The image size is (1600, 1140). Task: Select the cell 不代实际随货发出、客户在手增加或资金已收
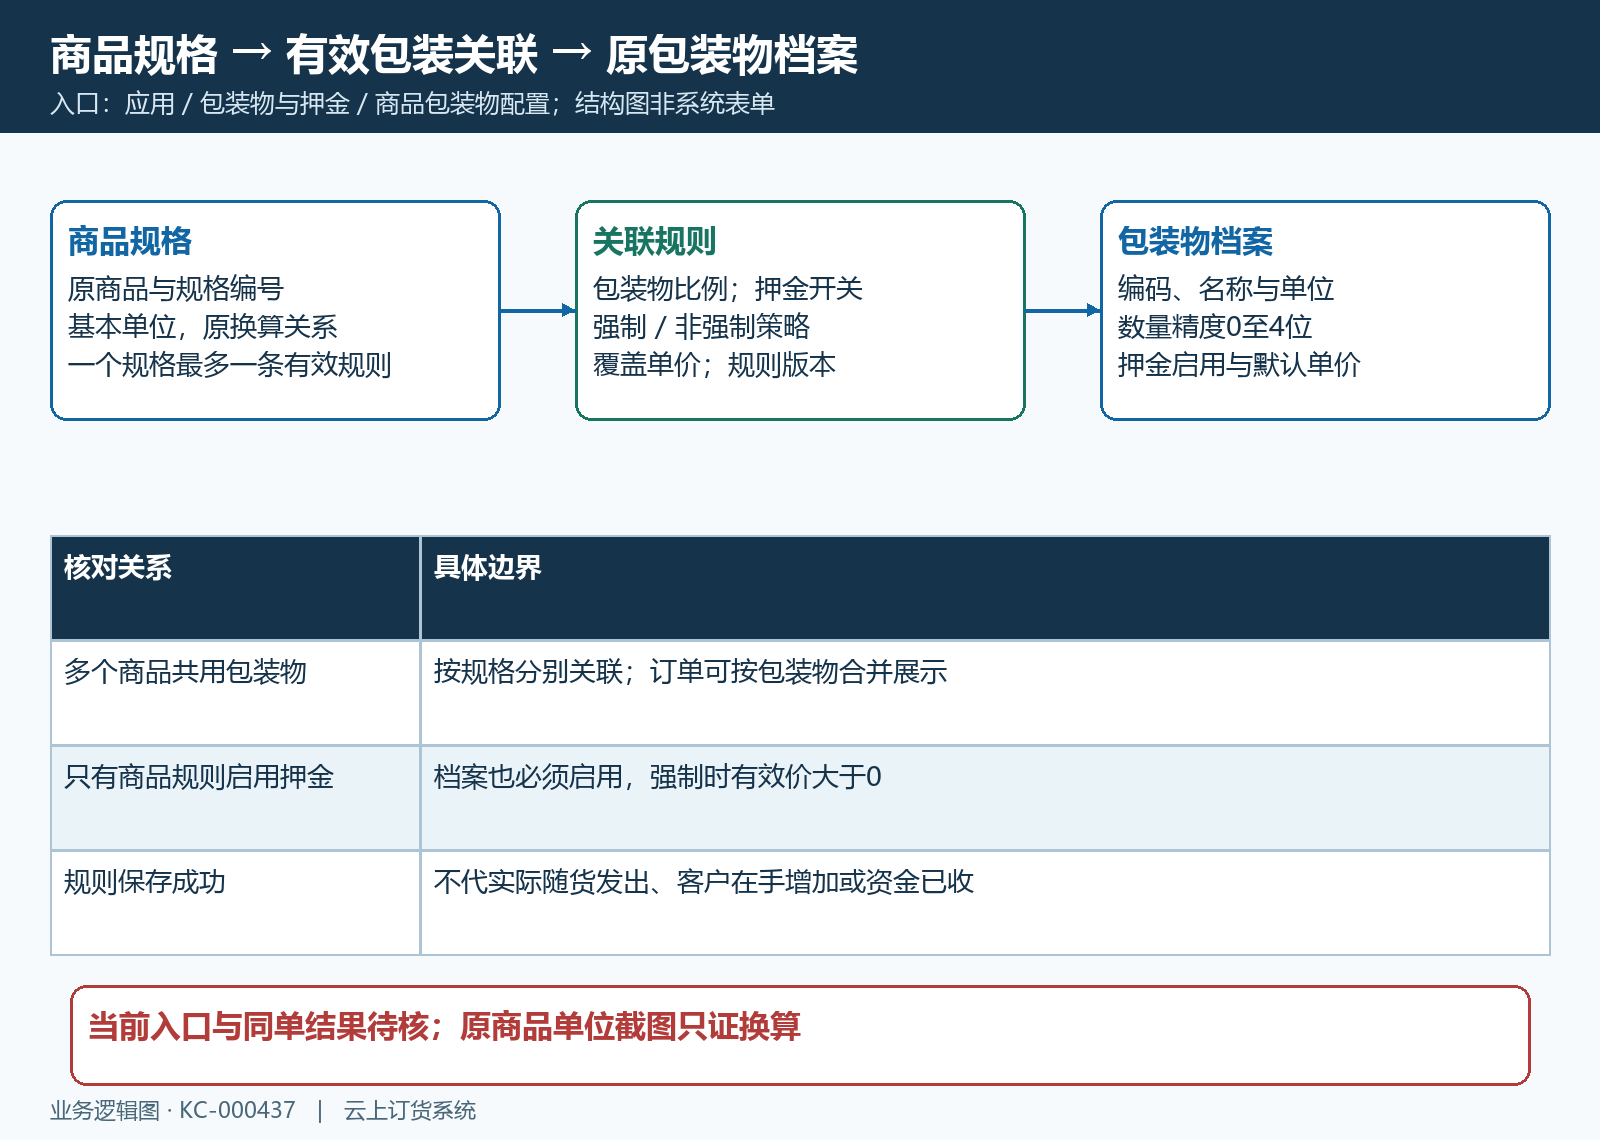coord(985,903)
